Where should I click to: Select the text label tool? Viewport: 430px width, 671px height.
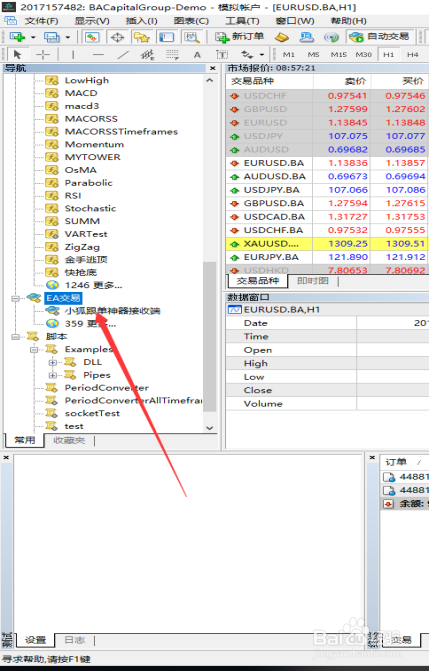point(222,54)
